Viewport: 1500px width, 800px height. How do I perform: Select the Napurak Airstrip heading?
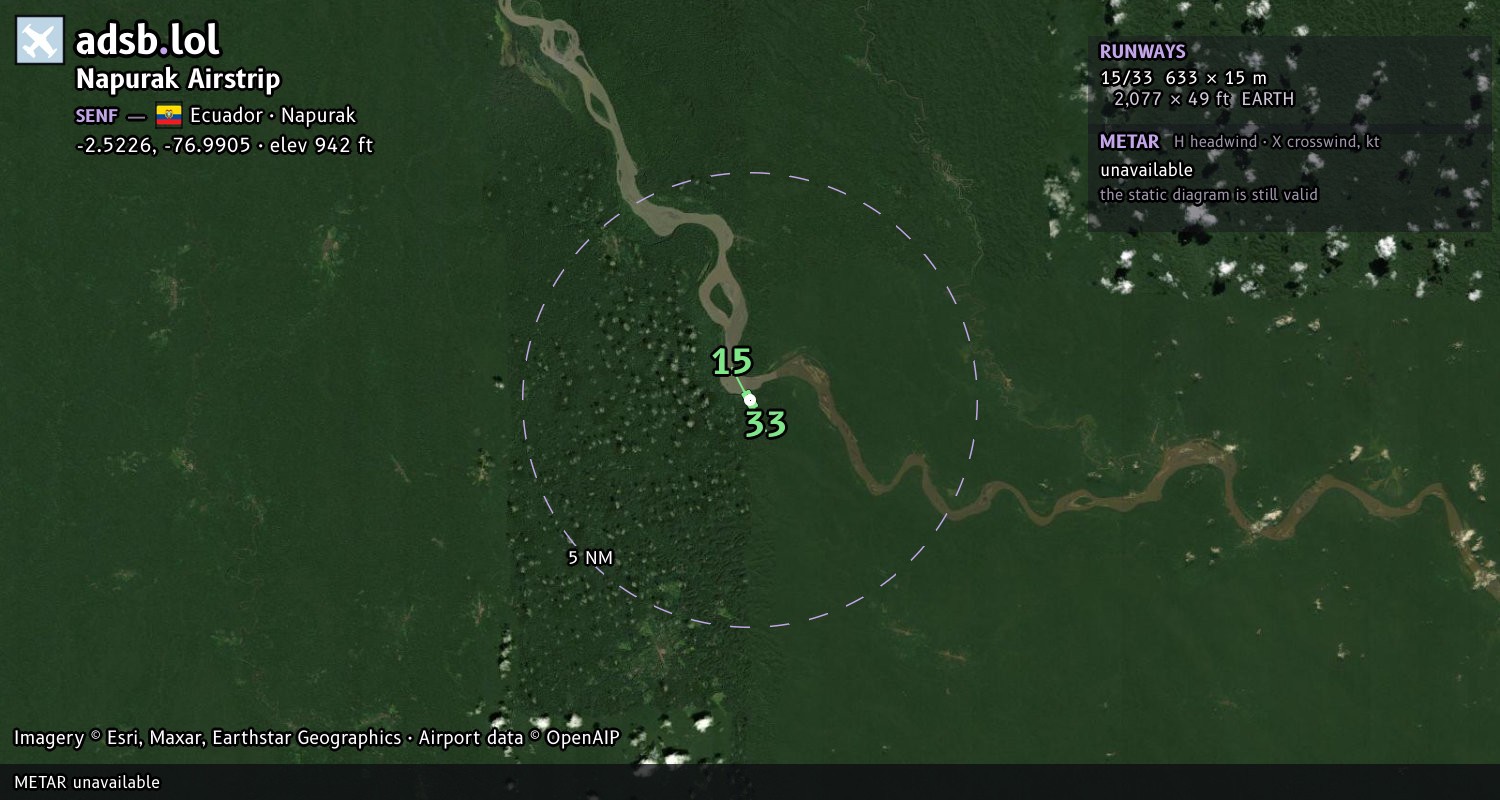pos(178,80)
